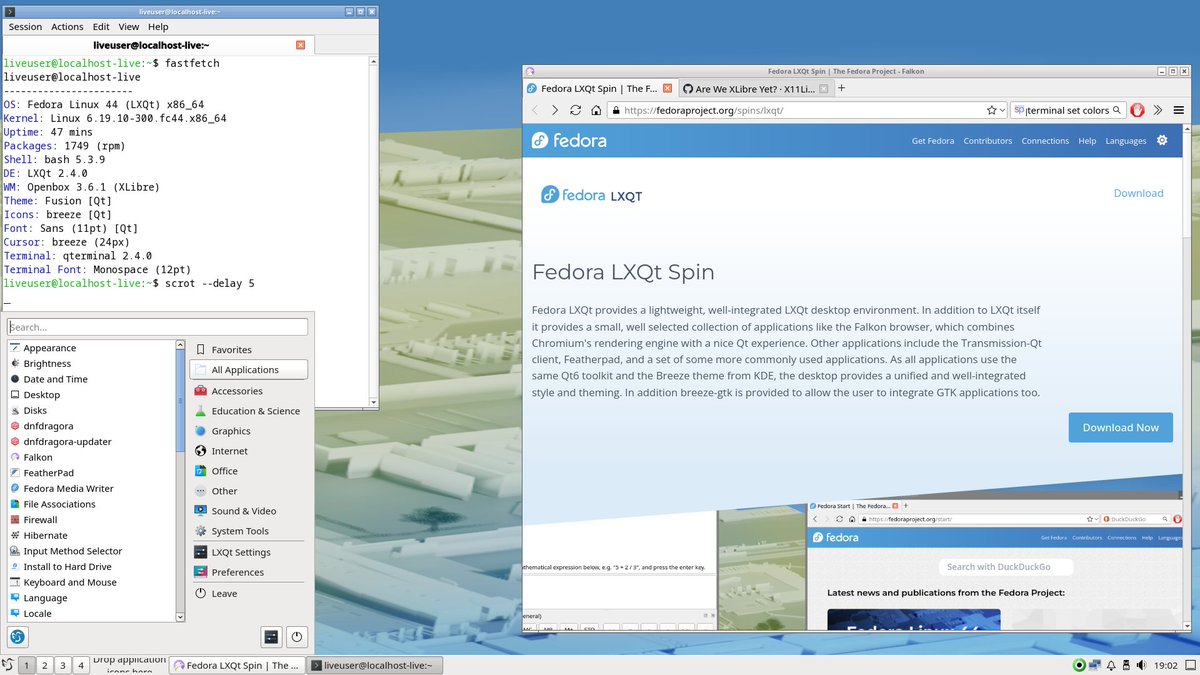Open Firewall configuration
This screenshot has height=675, width=1200.
92,520
